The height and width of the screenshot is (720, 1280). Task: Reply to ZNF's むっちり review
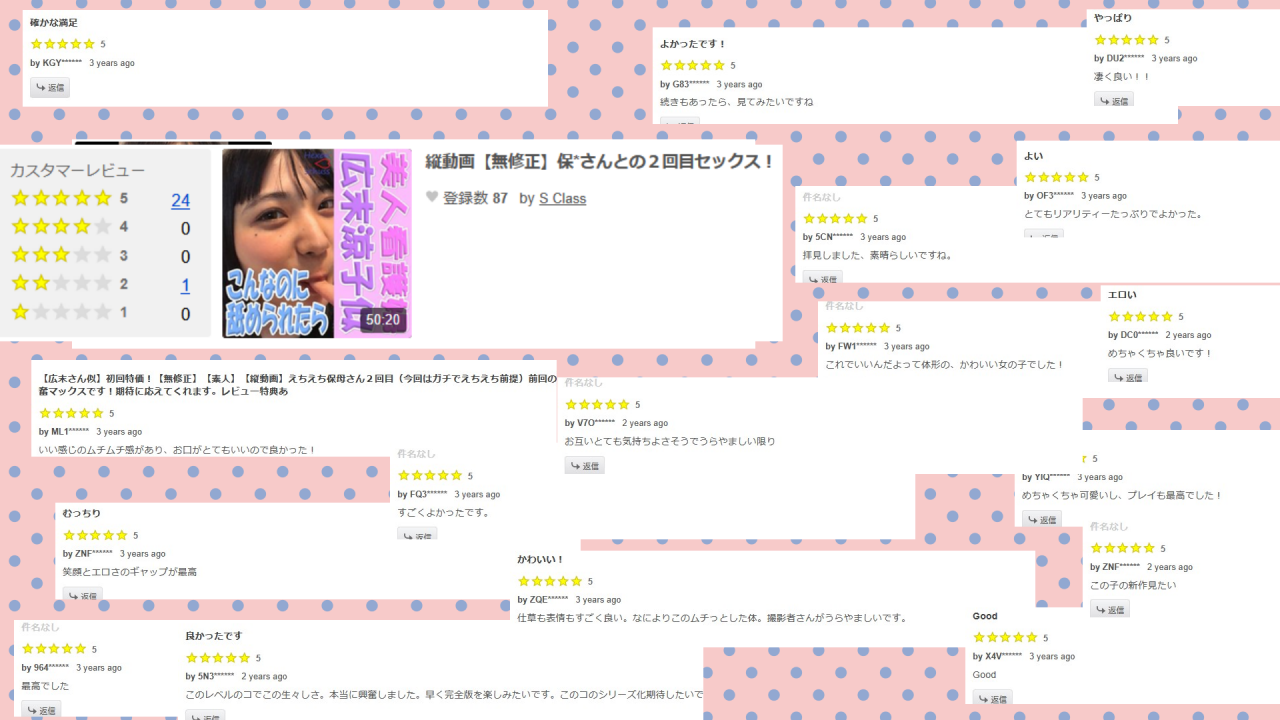83,595
